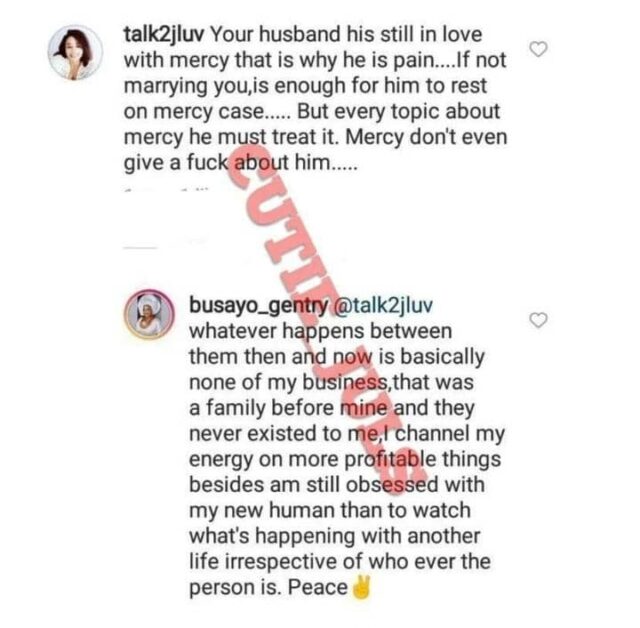
Task: Open the talk2jluv username above the first comment
Action: click(x=163, y=36)
